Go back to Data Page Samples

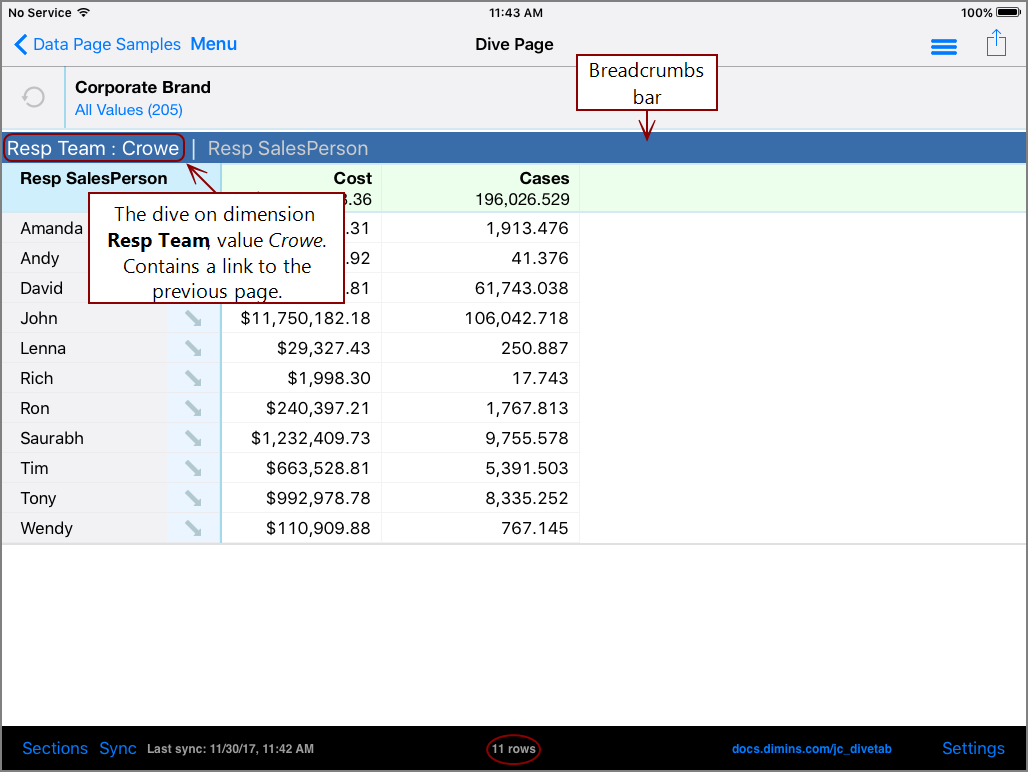pyautogui.click(x=97, y=45)
